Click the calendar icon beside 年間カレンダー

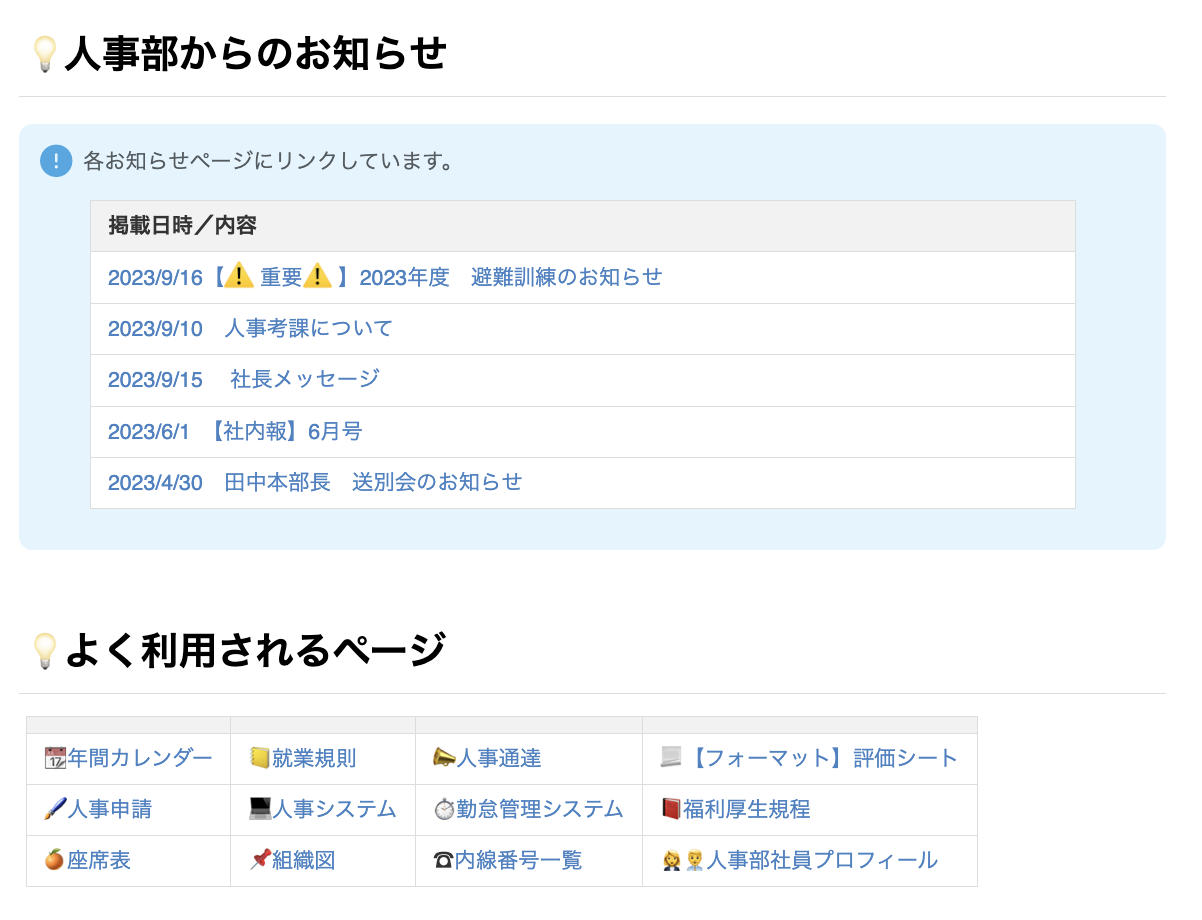tap(55, 759)
